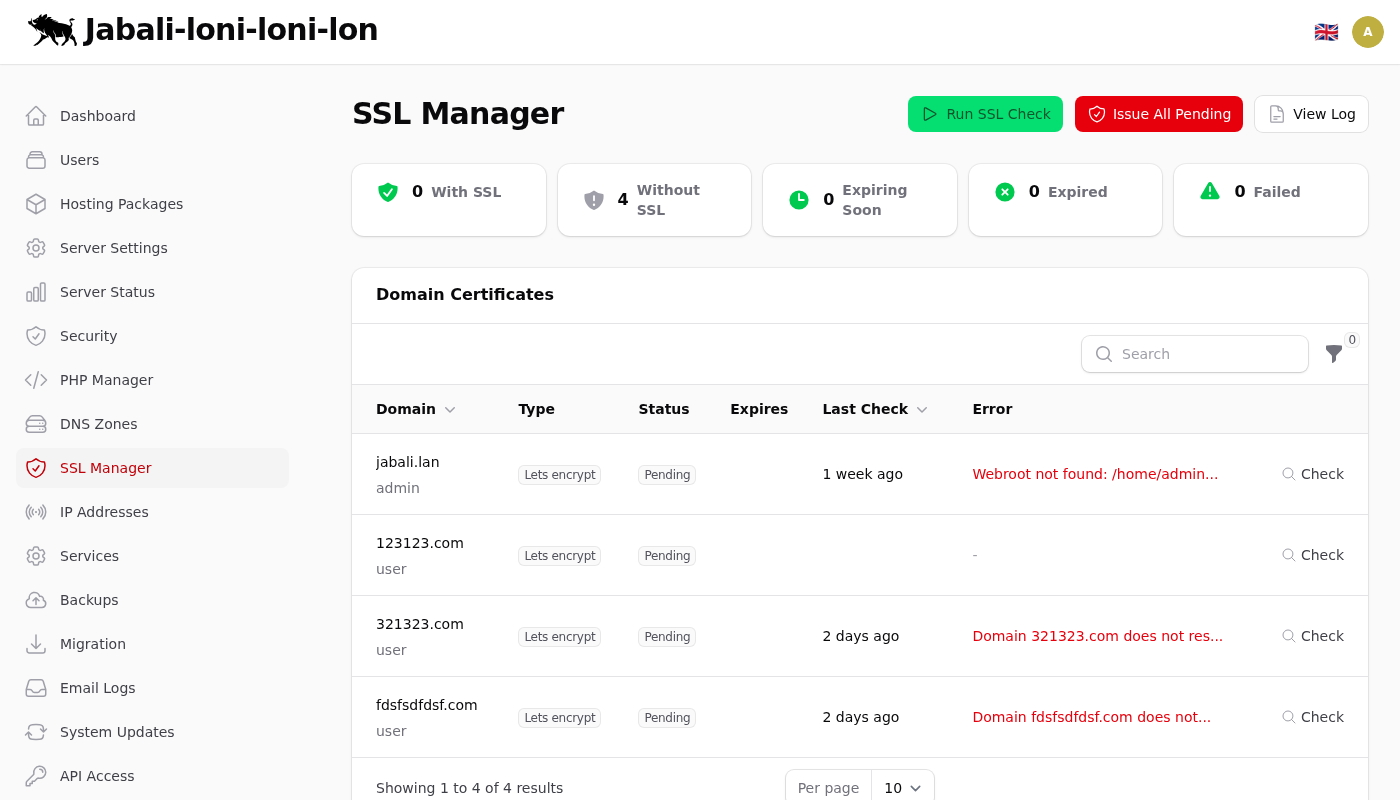Open the View Log button
The image size is (1400, 800).
(x=1311, y=114)
